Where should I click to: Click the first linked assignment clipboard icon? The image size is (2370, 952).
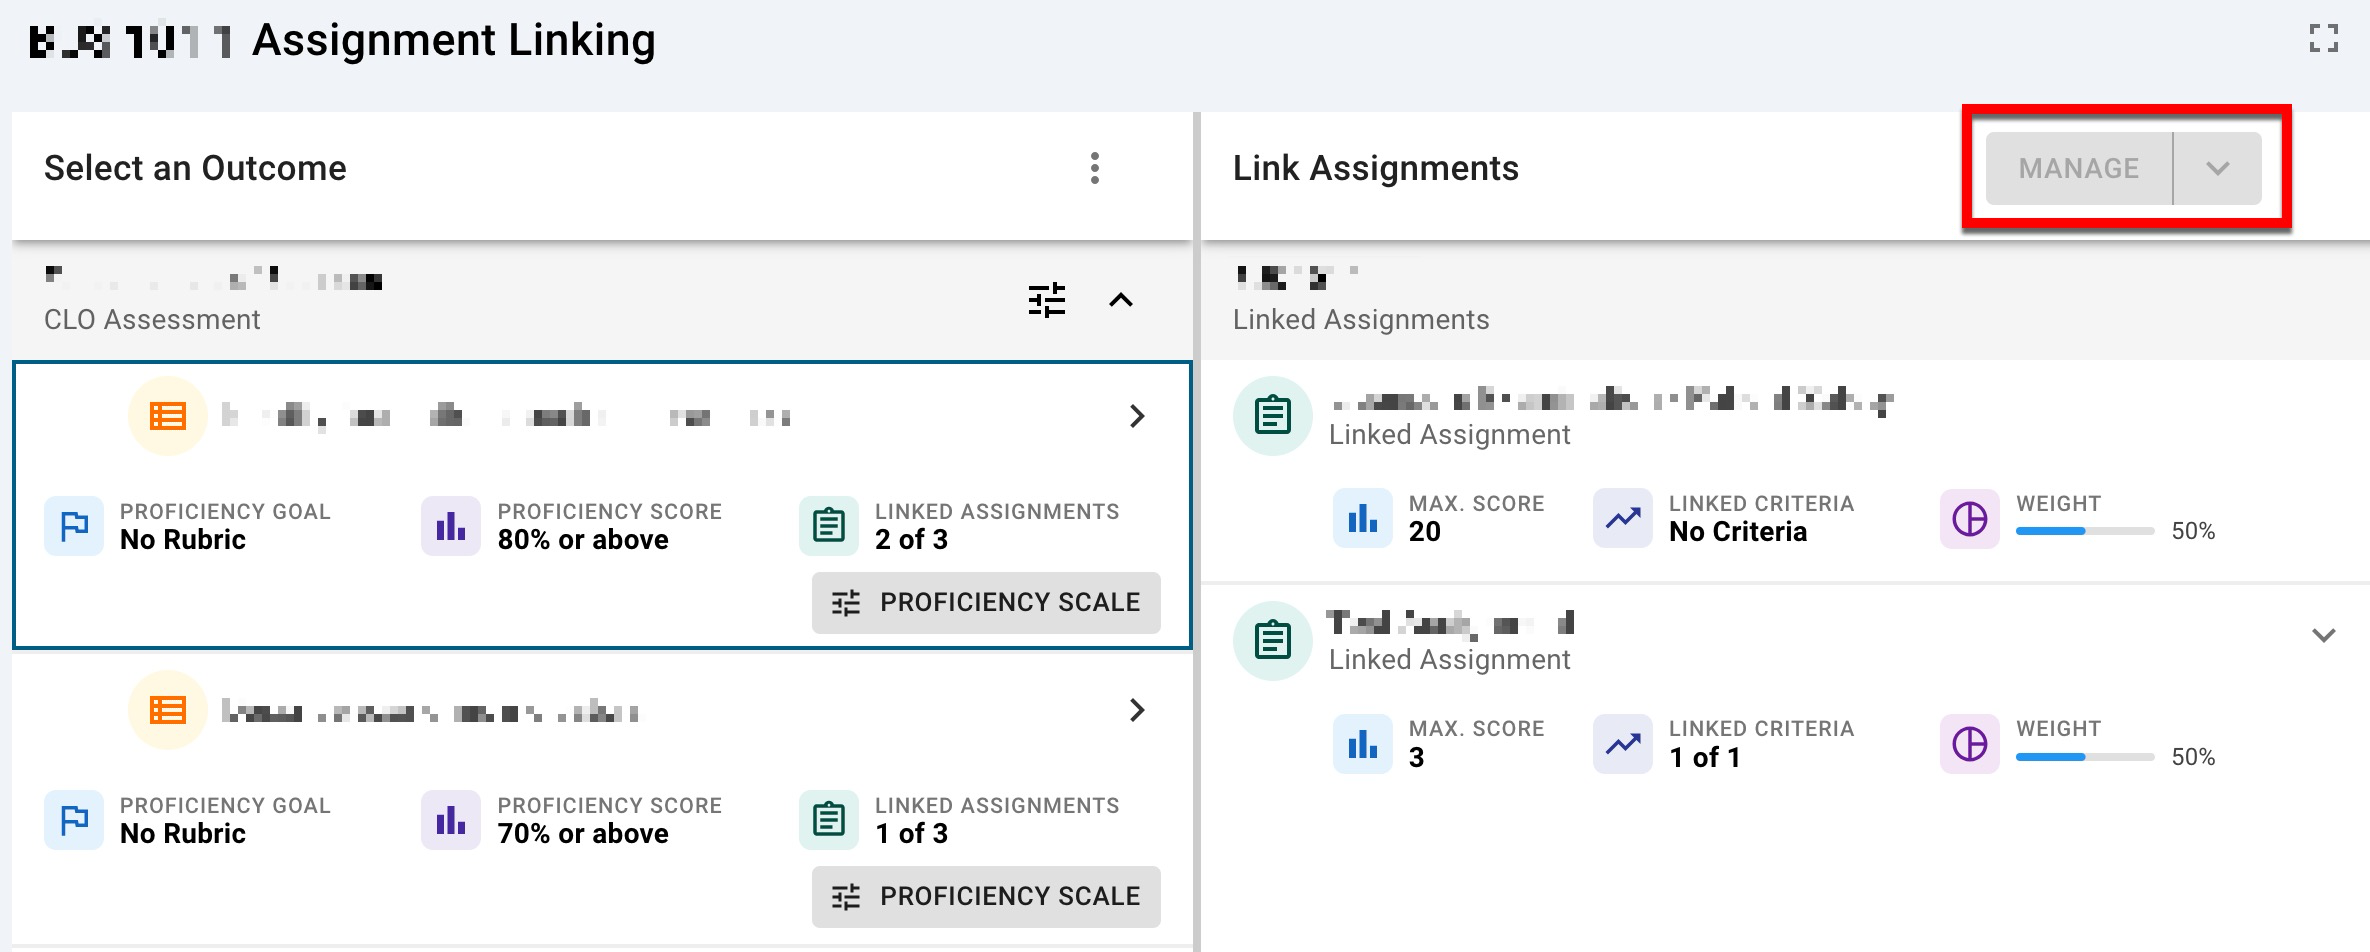1272,416
